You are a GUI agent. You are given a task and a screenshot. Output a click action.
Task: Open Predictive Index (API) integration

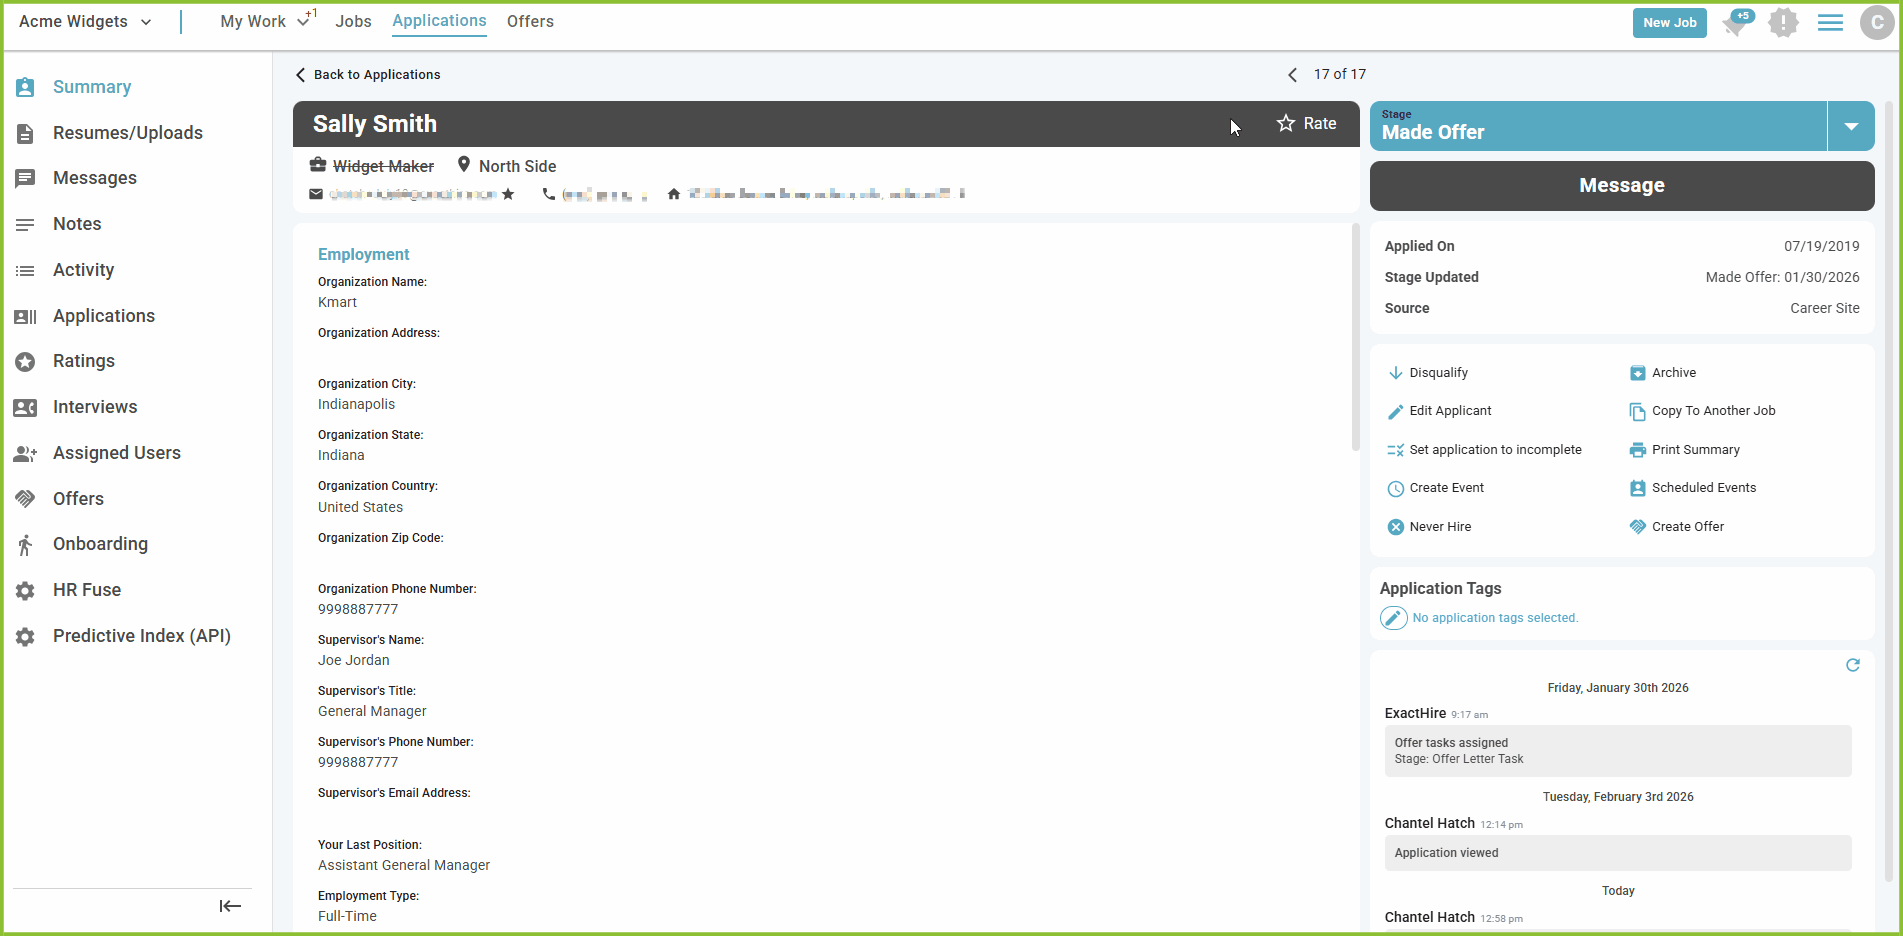tap(141, 636)
